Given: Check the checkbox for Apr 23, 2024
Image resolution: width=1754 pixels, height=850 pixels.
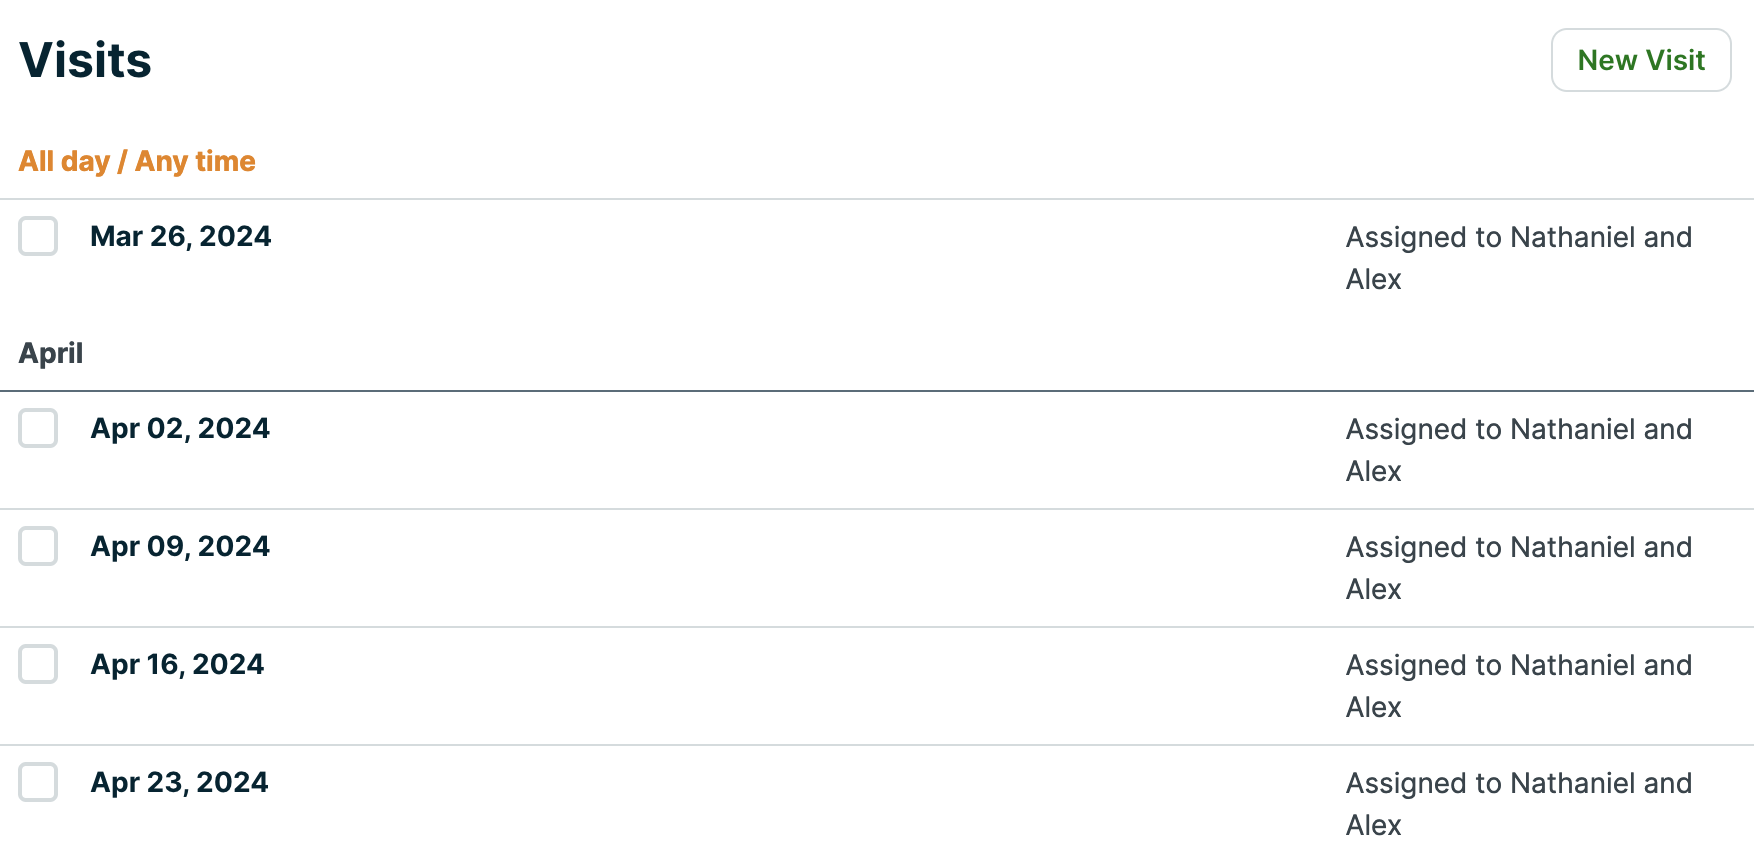Looking at the screenshot, I should (37, 783).
